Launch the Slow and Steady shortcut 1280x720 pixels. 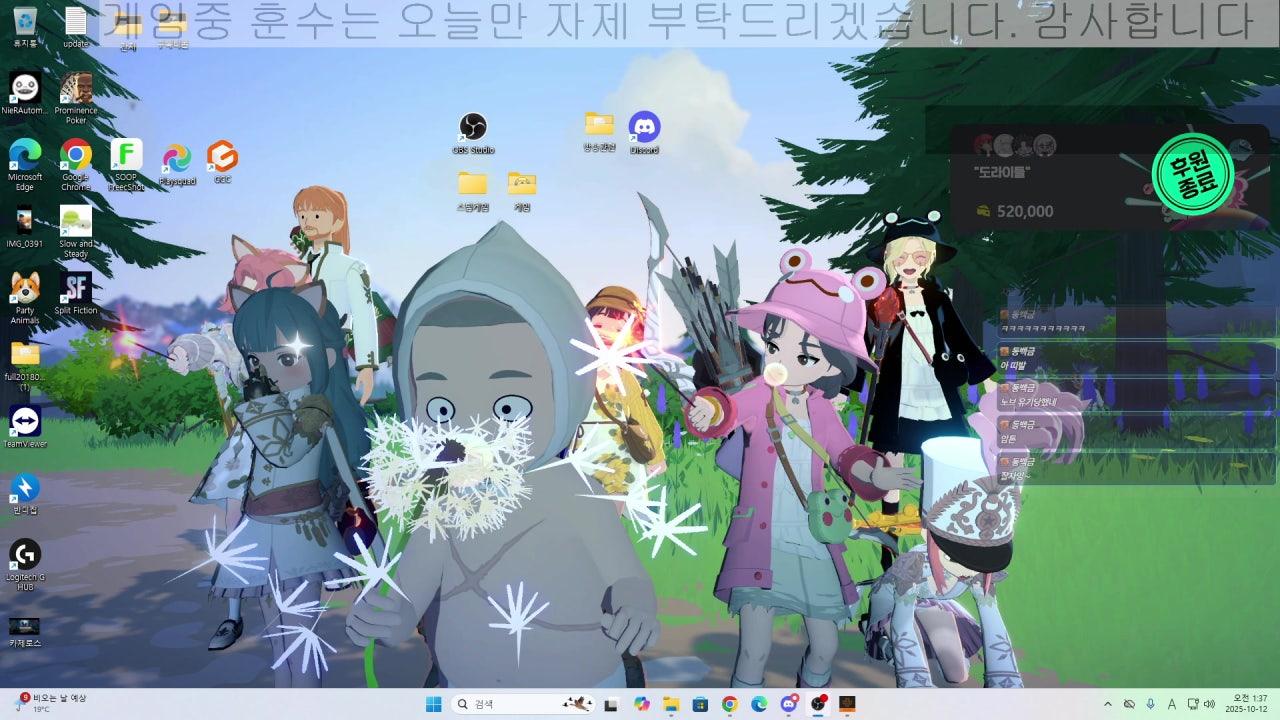coord(76,231)
